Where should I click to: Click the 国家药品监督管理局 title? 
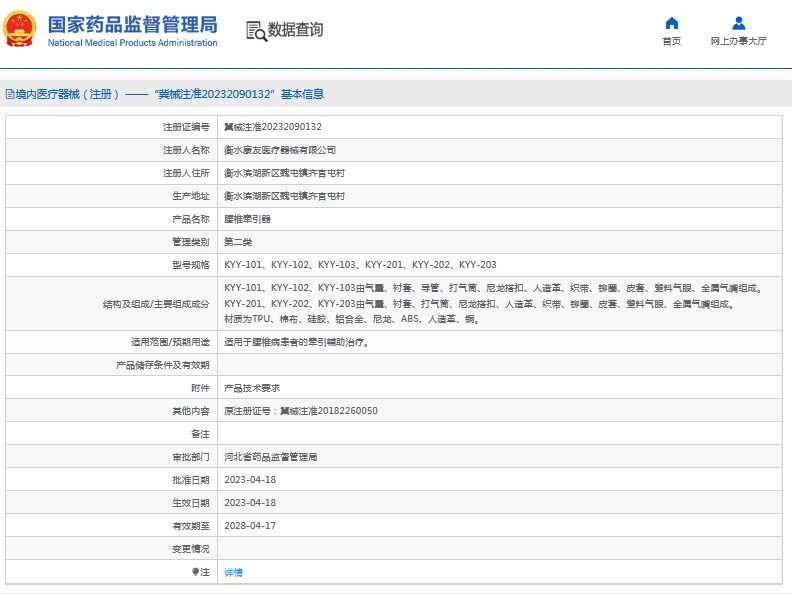pyautogui.click(x=132, y=24)
